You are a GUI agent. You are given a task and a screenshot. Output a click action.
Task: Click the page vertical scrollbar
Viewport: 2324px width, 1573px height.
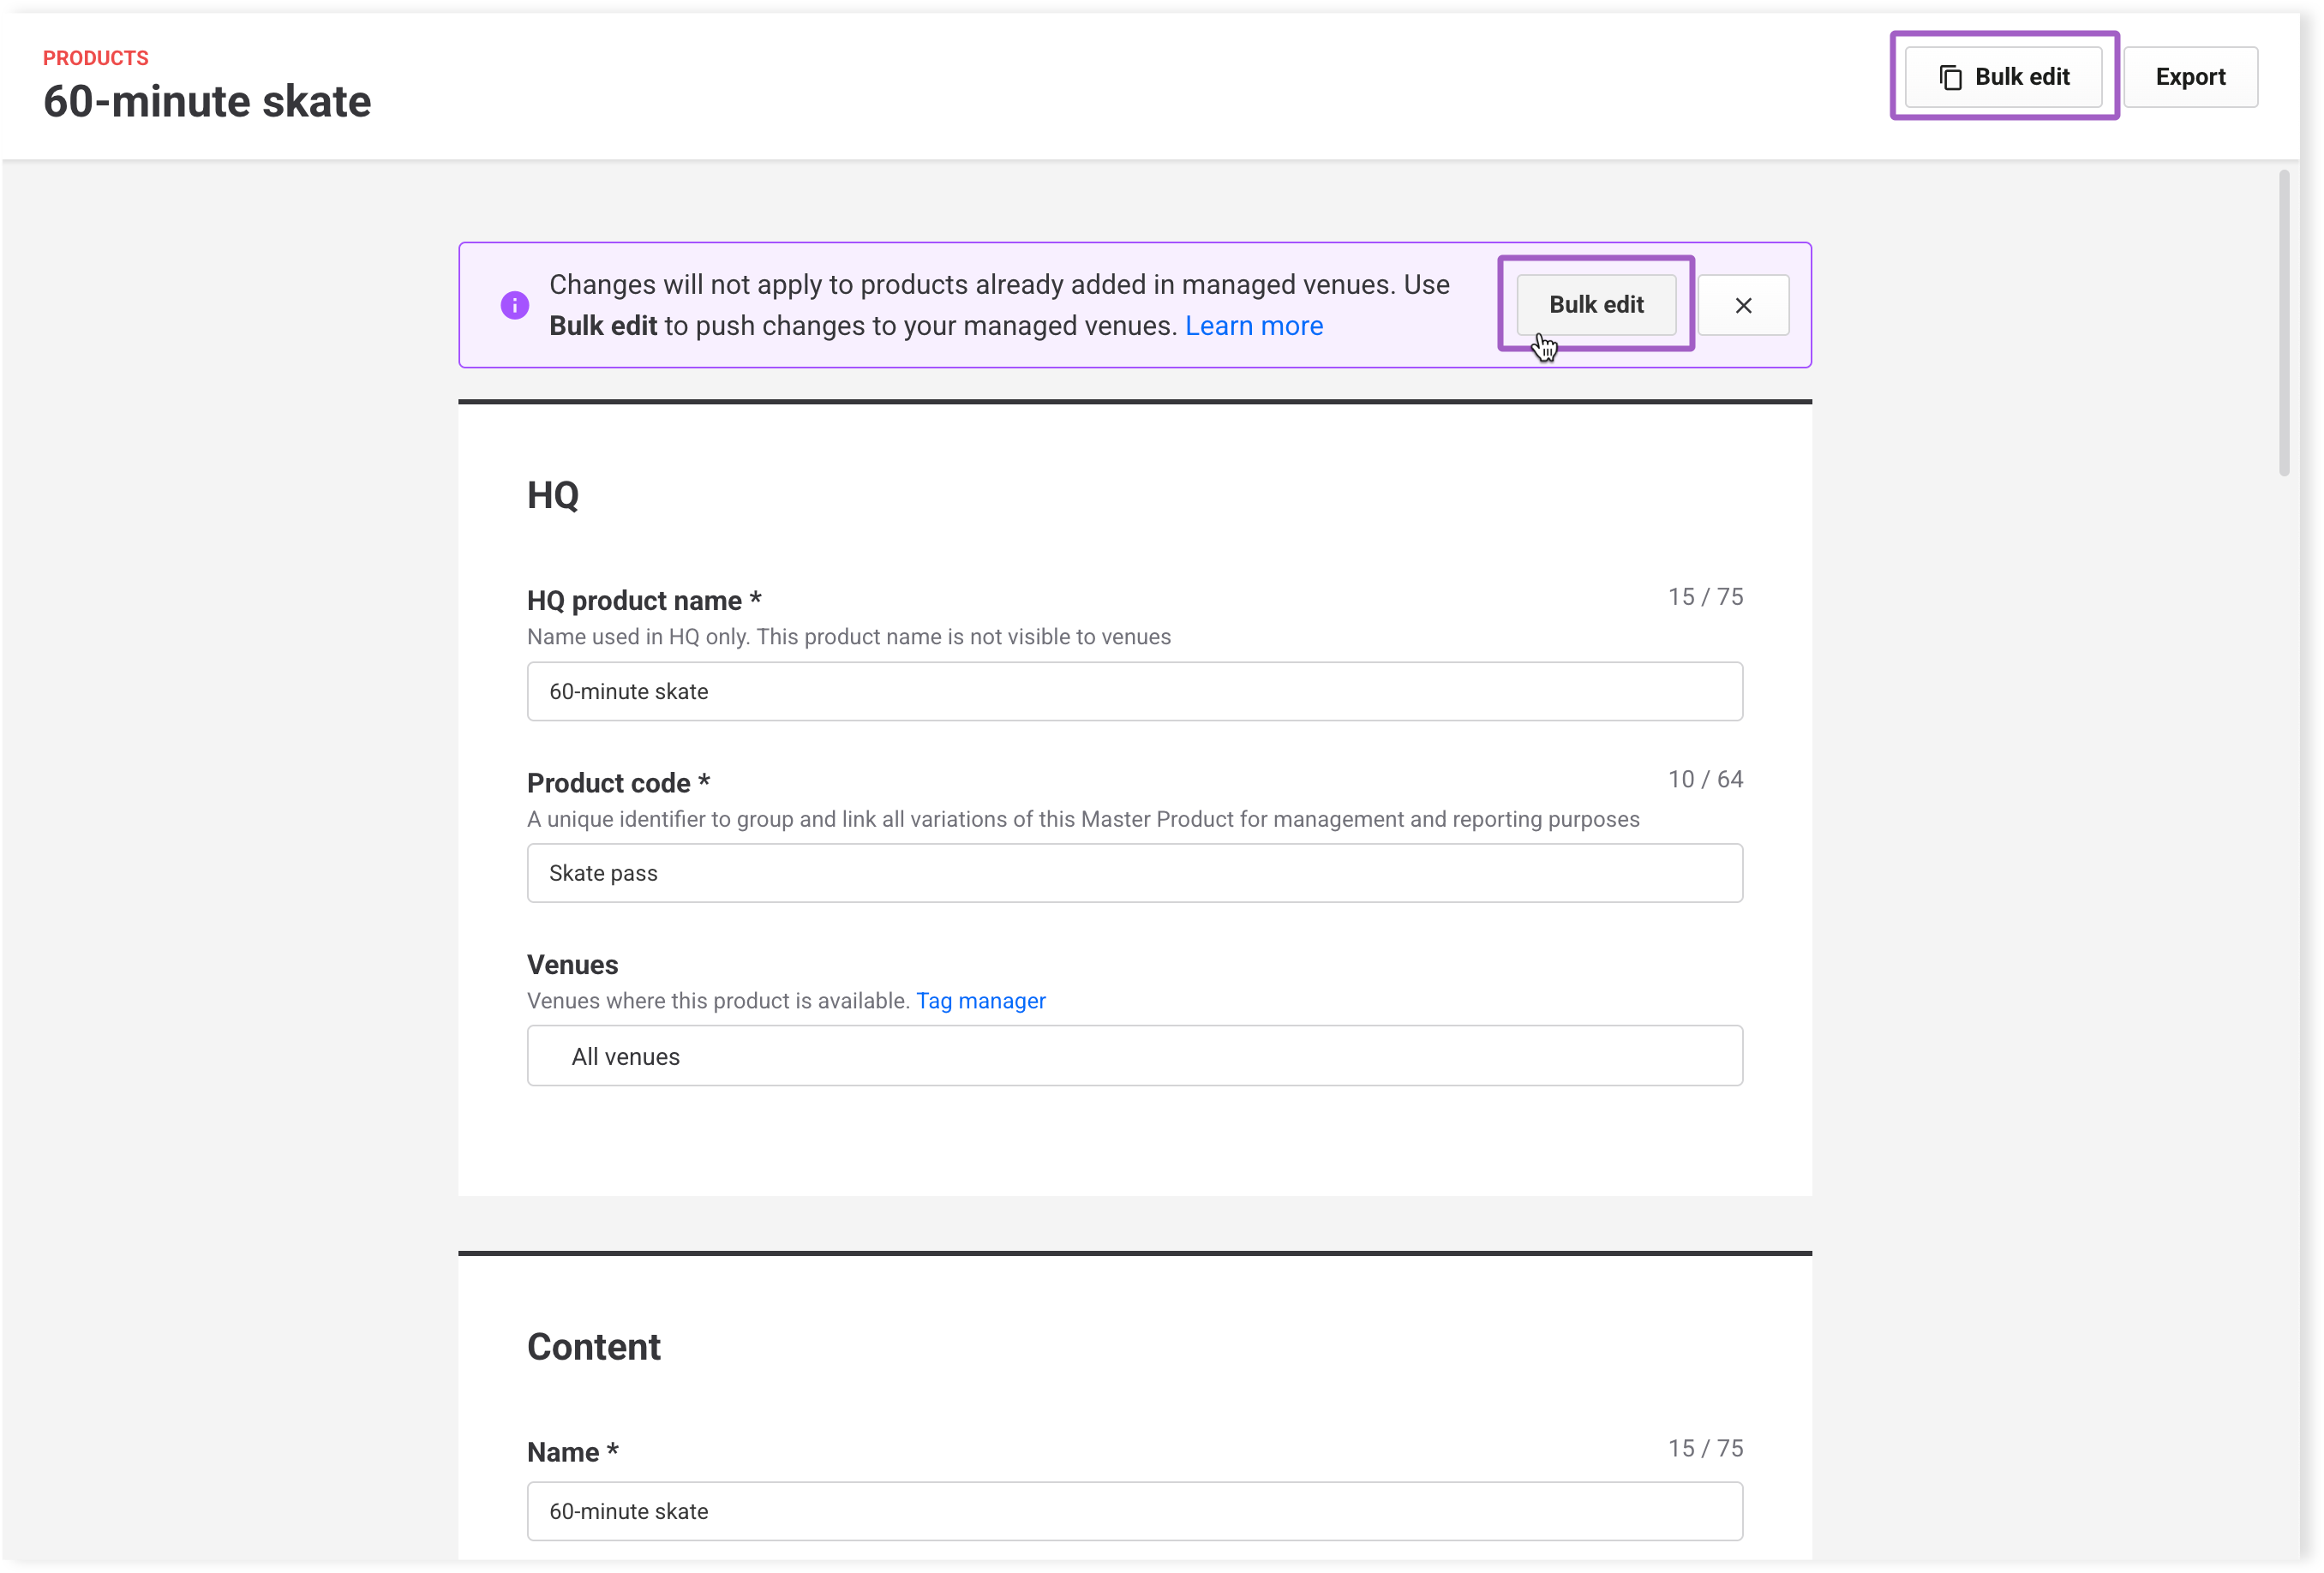(x=2283, y=322)
